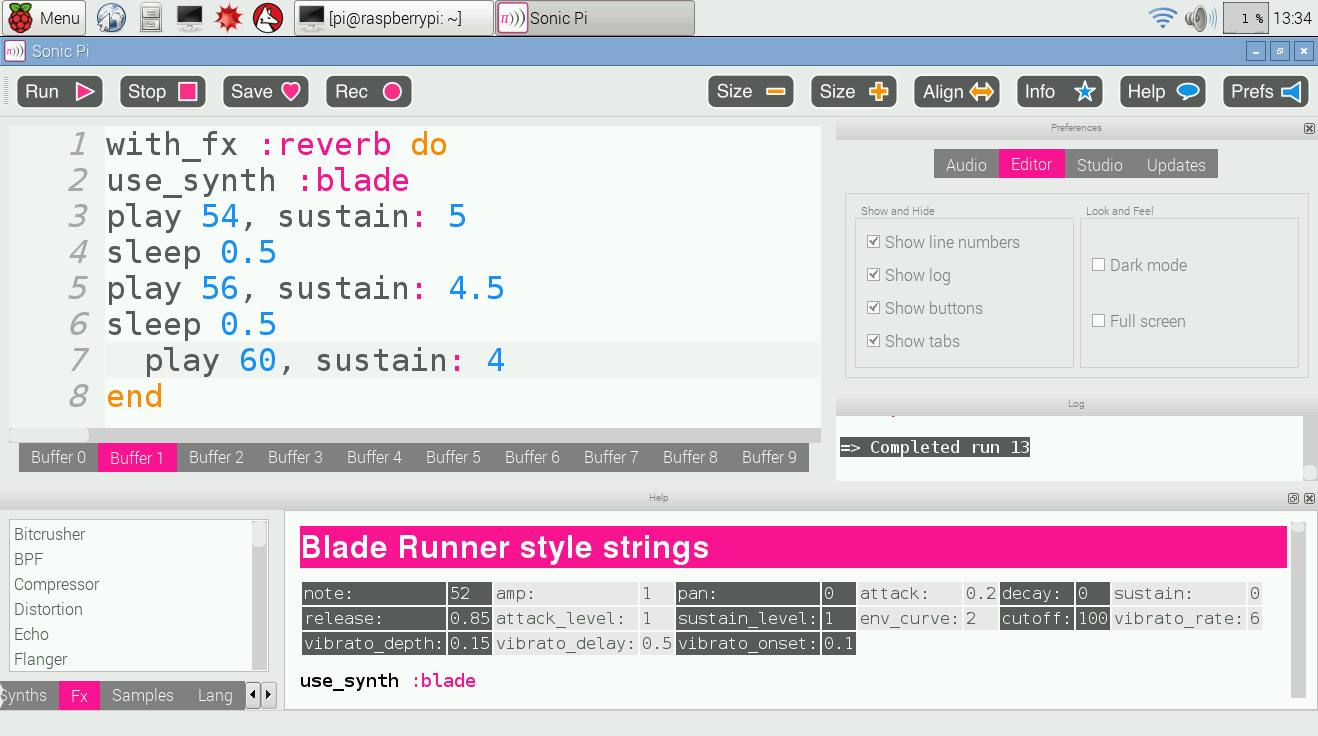Open the volume speaker icon
The image size is (1318, 736).
[1200, 17]
